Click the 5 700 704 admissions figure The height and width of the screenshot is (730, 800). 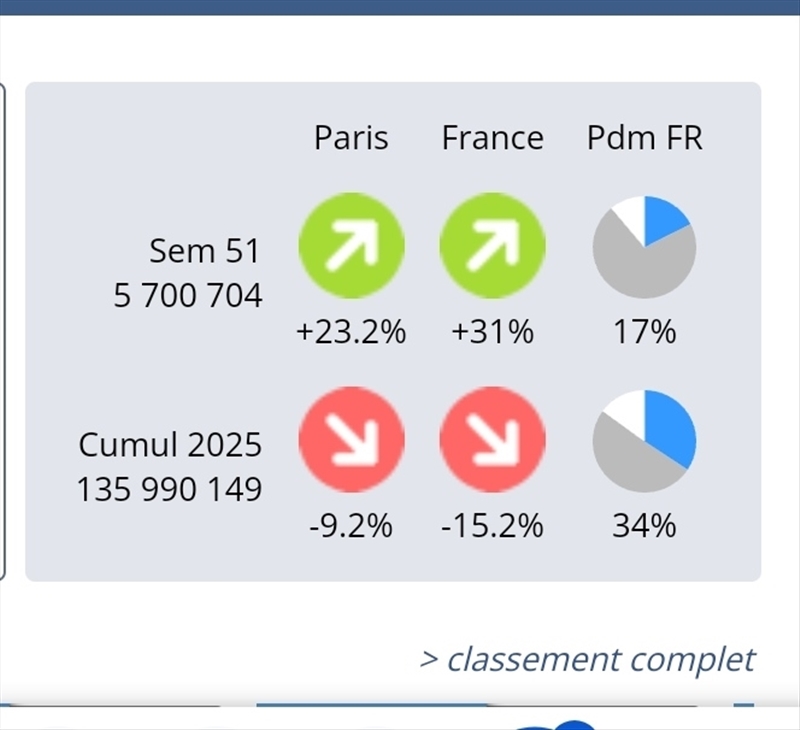pos(188,296)
